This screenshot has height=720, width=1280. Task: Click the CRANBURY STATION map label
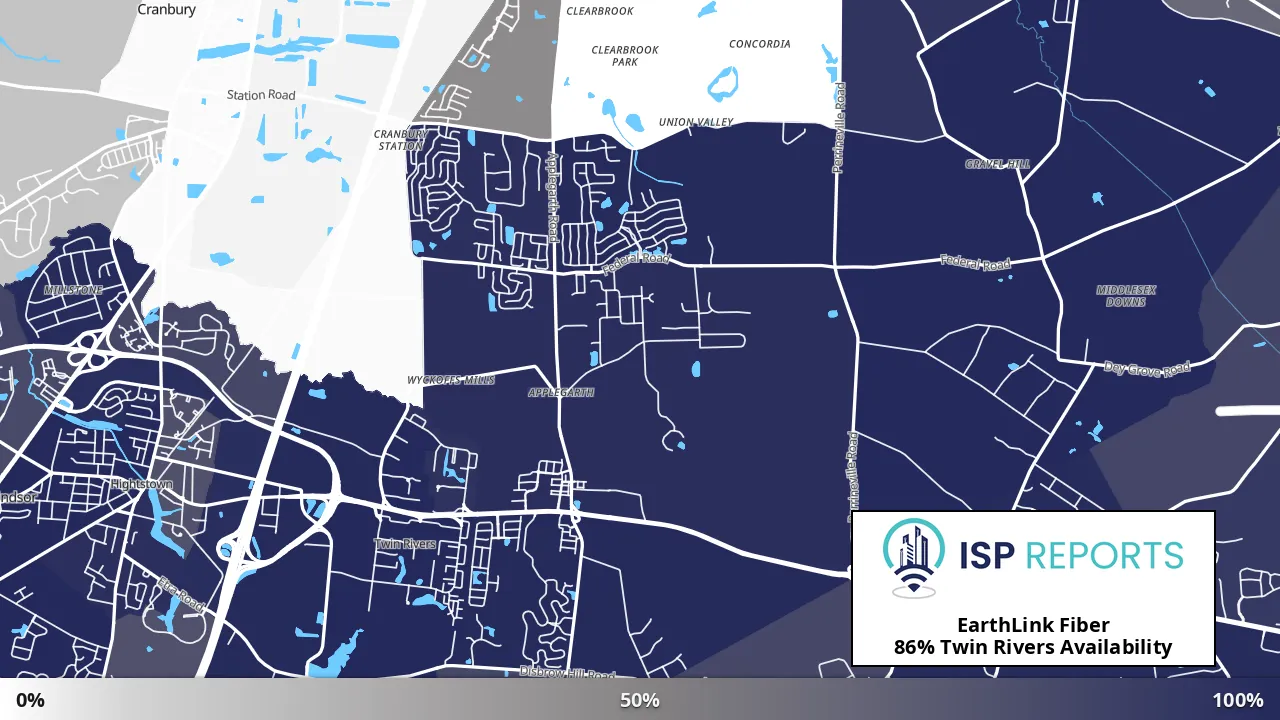pyautogui.click(x=399, y=140)
